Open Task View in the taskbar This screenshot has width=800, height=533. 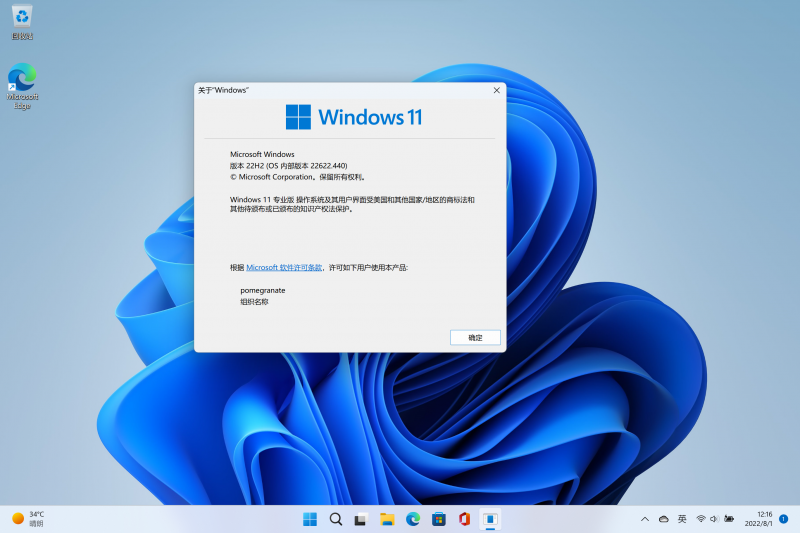click(361, 519)
